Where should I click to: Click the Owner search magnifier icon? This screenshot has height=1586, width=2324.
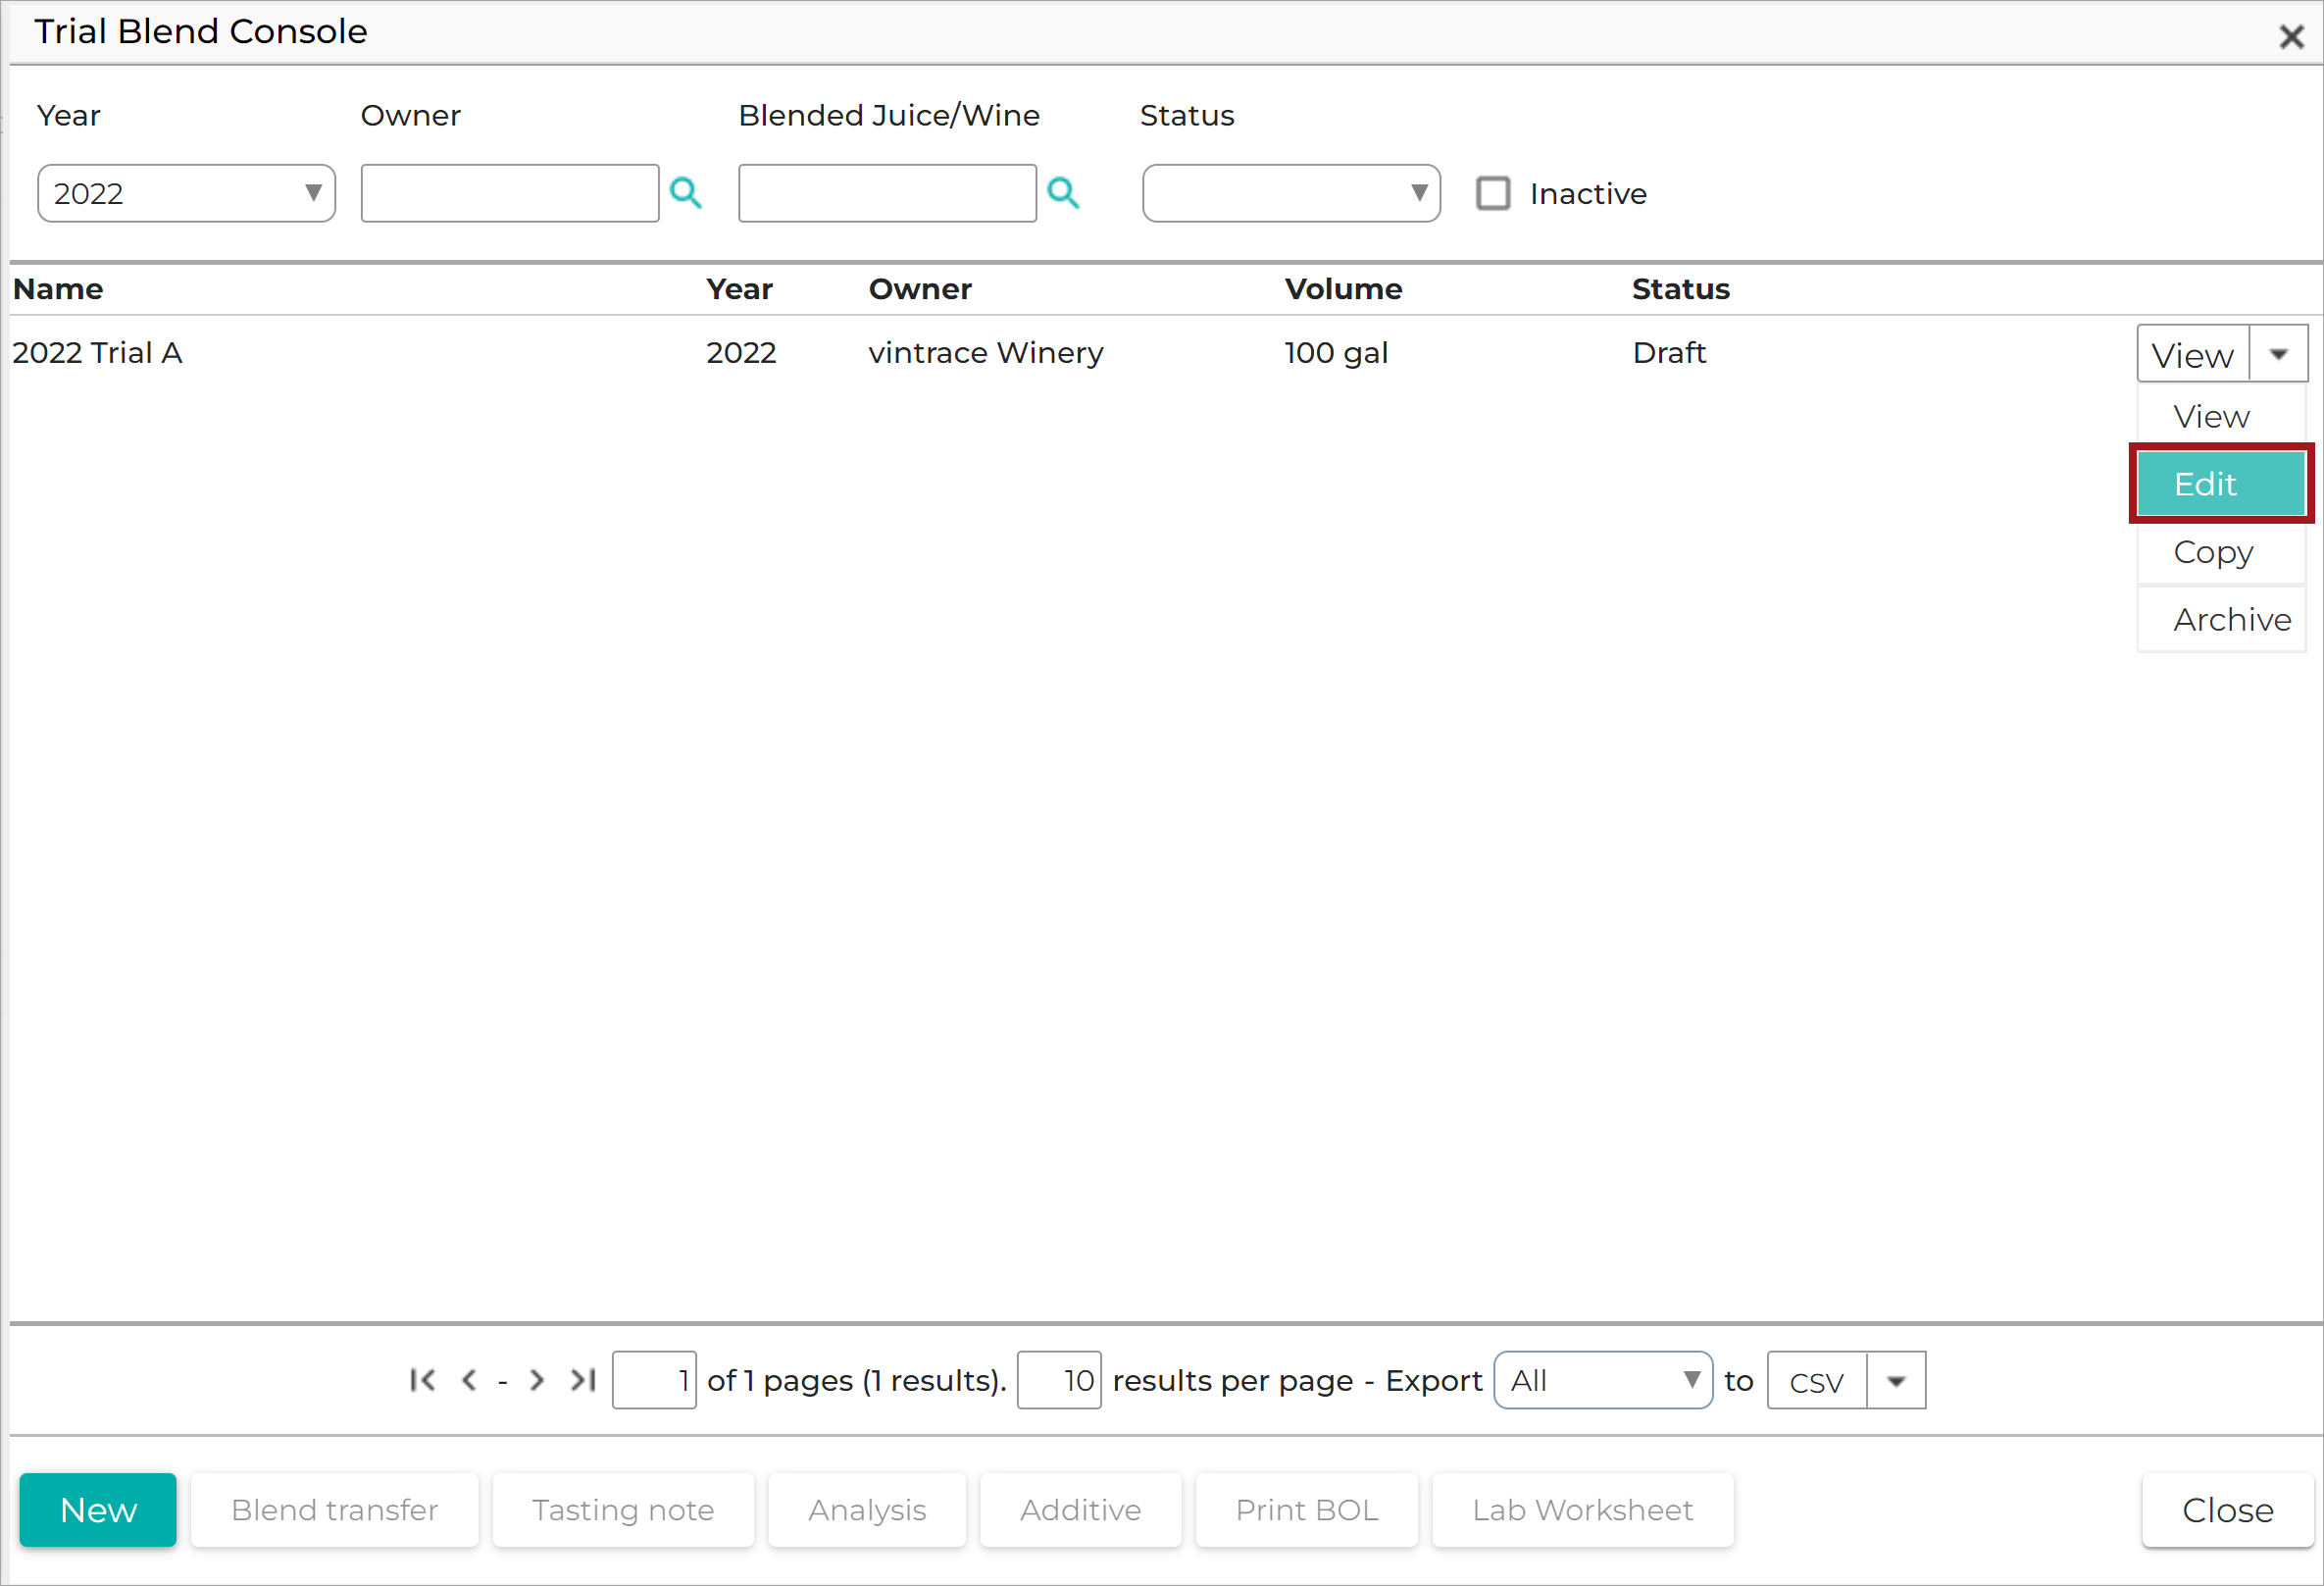pos(685,192)
